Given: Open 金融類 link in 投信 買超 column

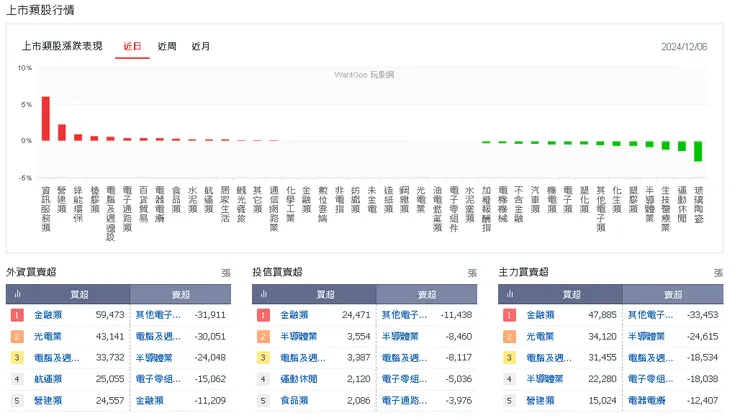Looking at the screenshot, I should click(x=294, y=315).
